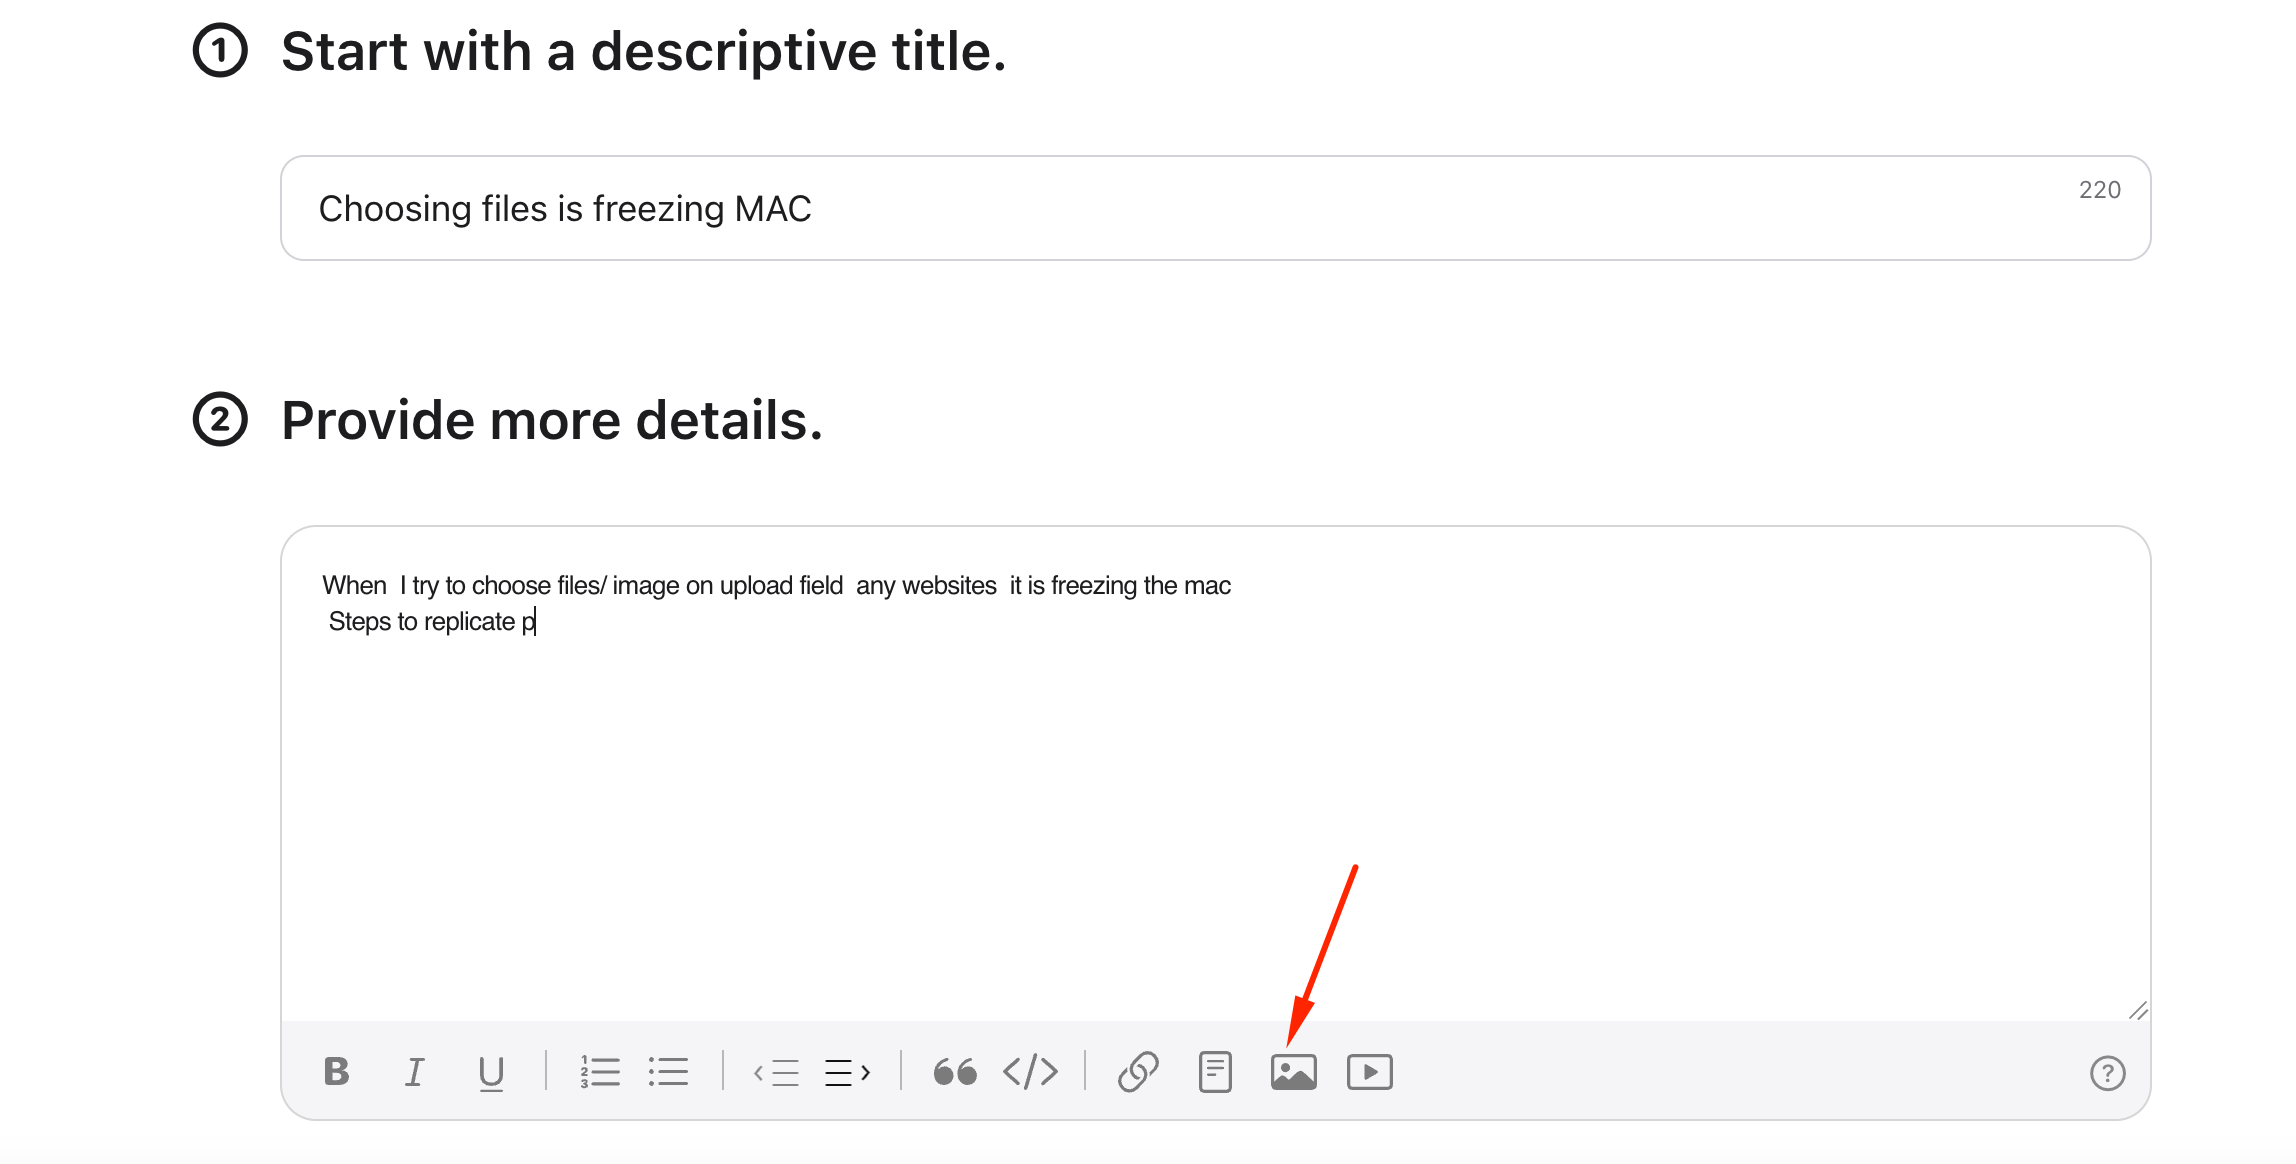
Task: Click the text area resize handle
Action: click(x=2138, y=1011)
